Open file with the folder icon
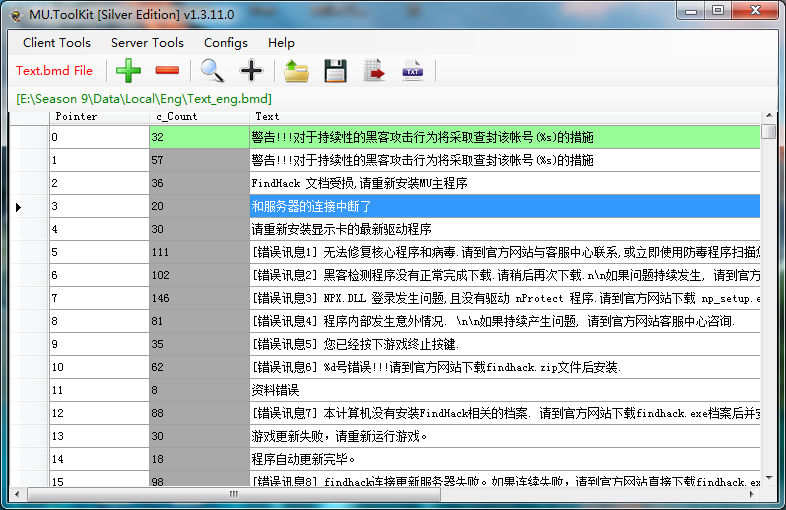The height and width of the screenshot is (510, 786). pos(296,71)
